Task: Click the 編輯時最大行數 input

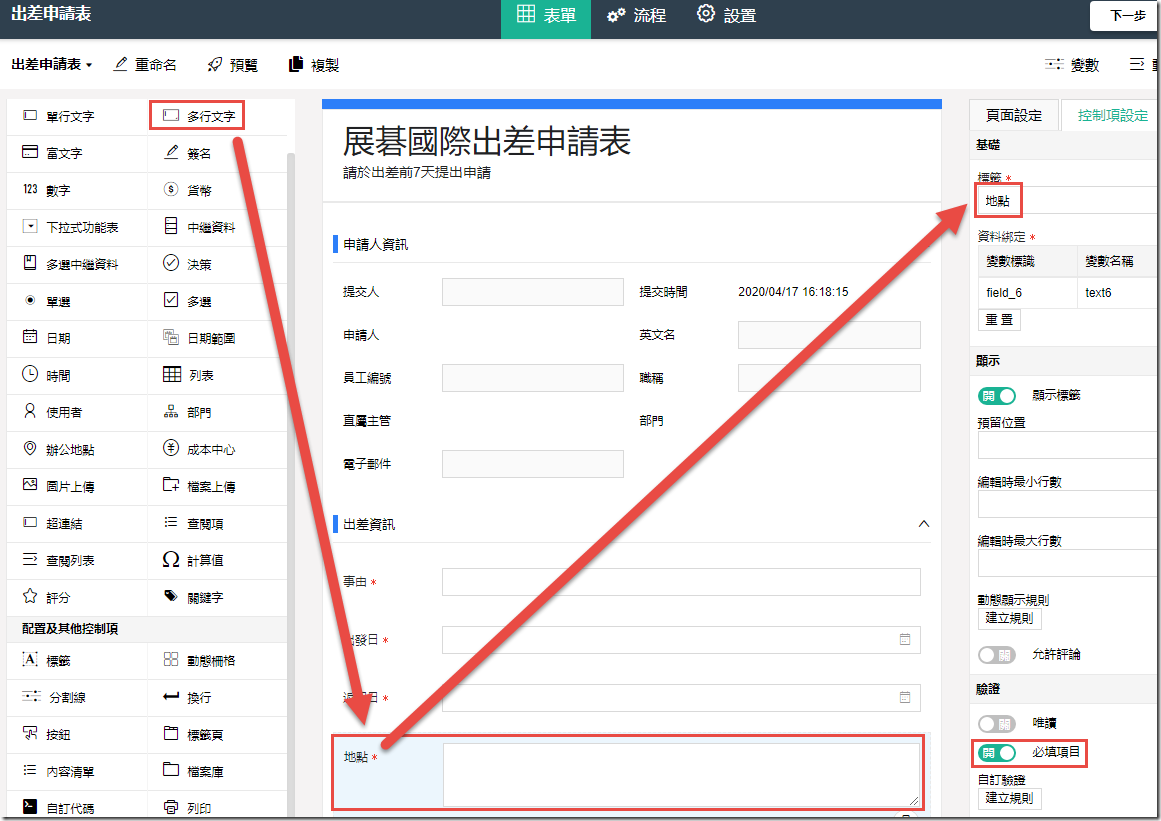Action: 1069,563
